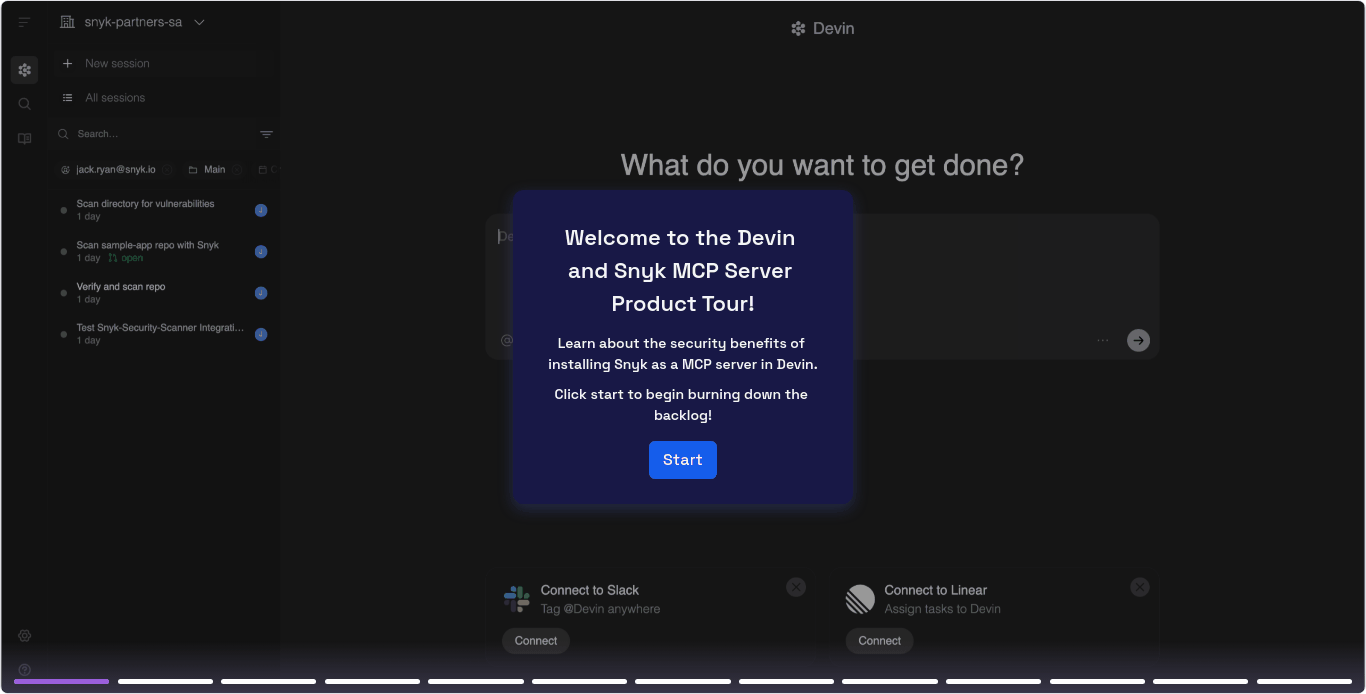Open the Verify and scan repo session

[164, 293]
